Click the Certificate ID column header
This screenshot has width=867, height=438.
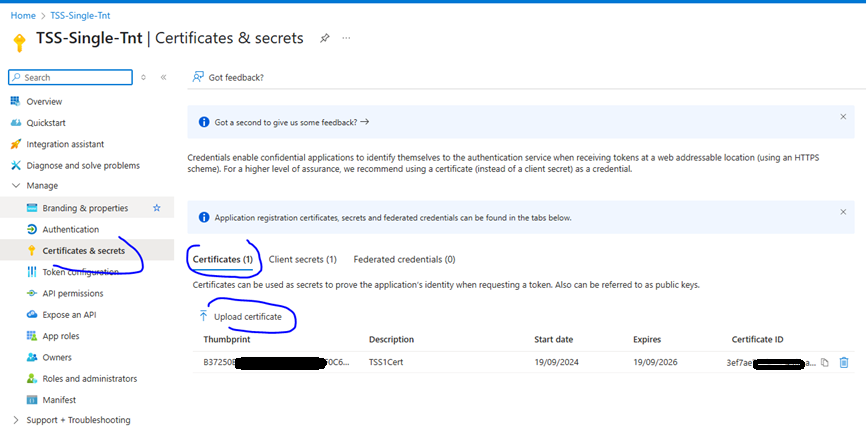757,340
